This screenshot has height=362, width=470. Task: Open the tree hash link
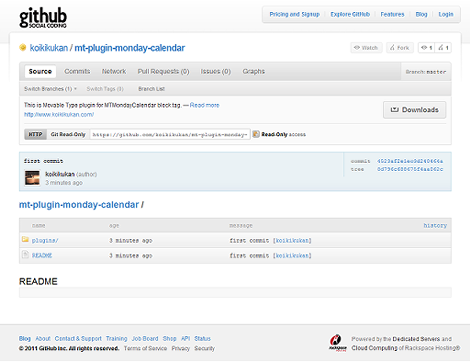click(410, 169)
